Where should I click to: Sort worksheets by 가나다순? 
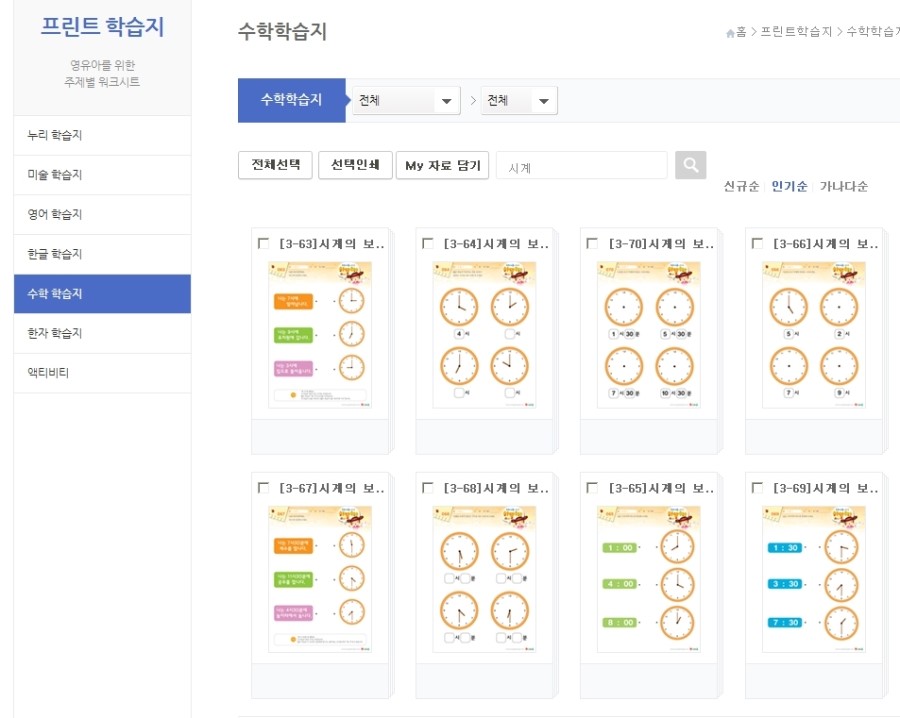[x=844, y=186]
